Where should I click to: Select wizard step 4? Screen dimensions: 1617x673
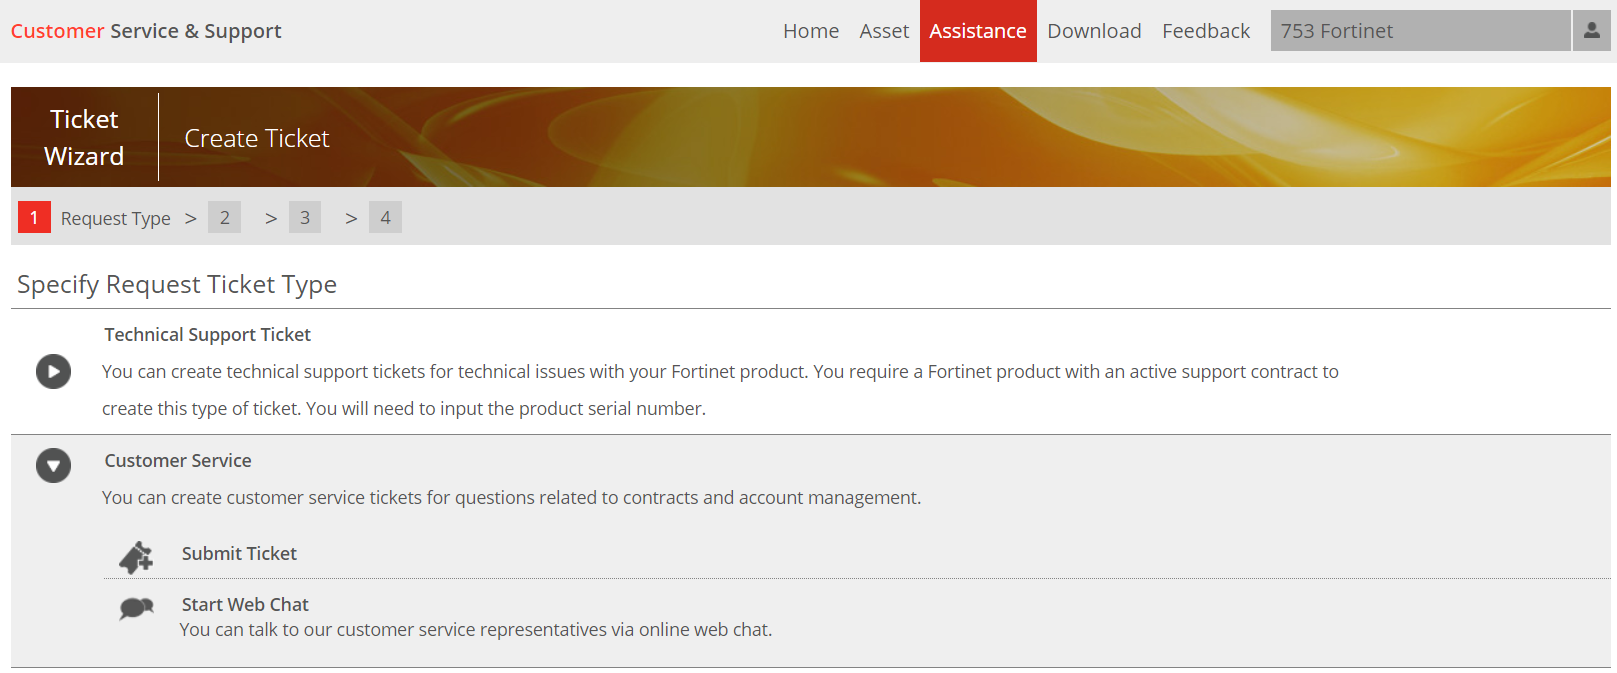(385, 217)
